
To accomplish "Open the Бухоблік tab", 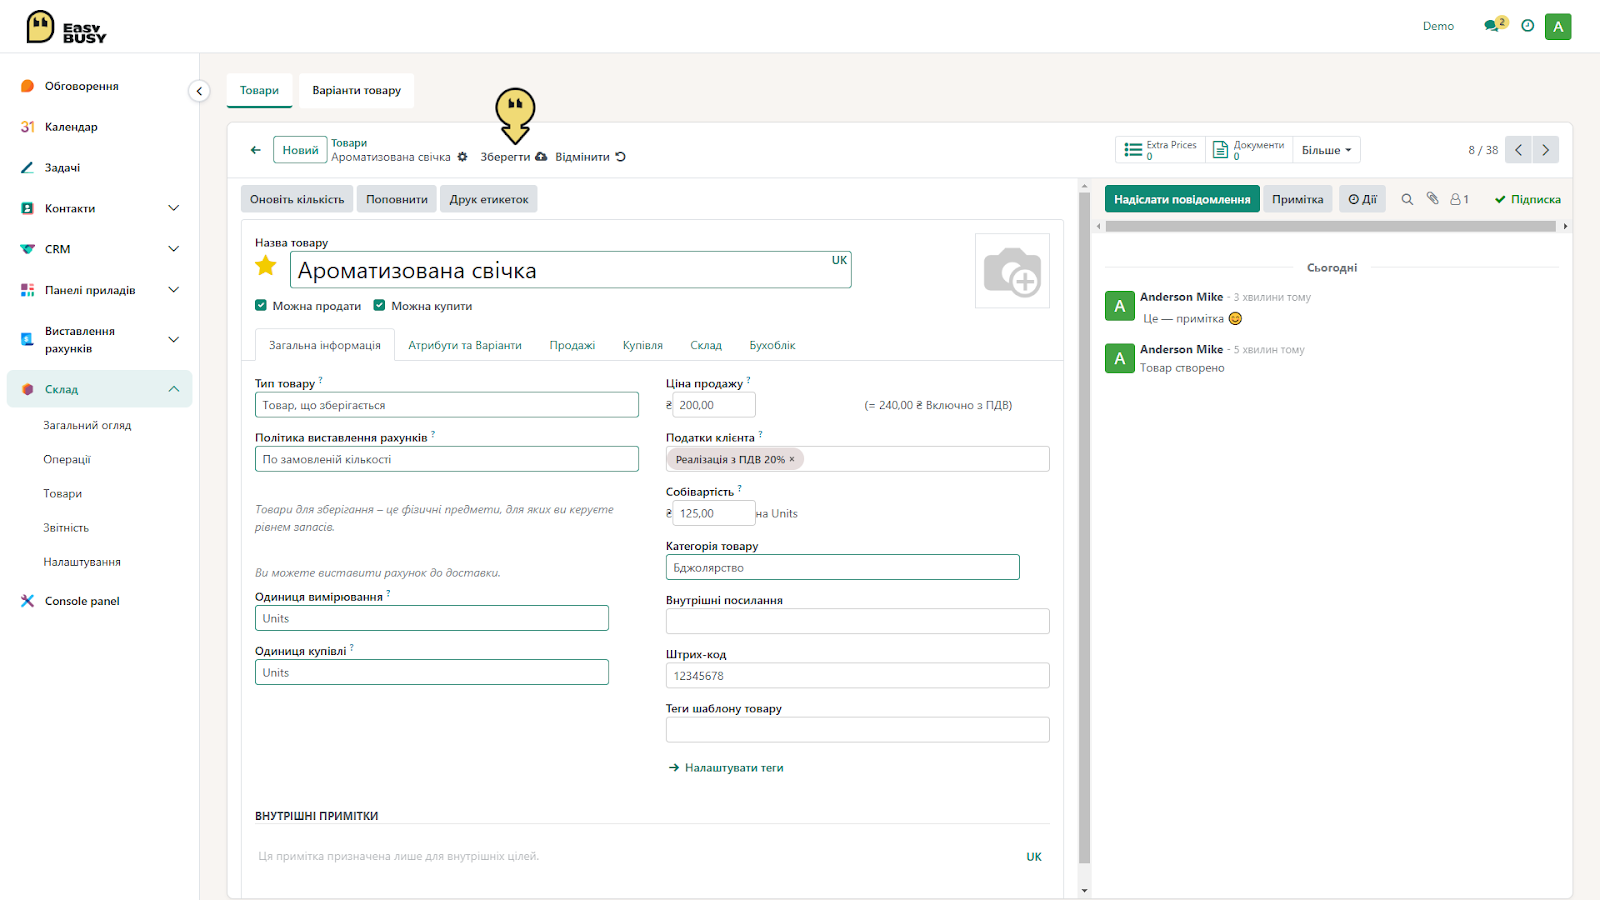I will point(772,345).
